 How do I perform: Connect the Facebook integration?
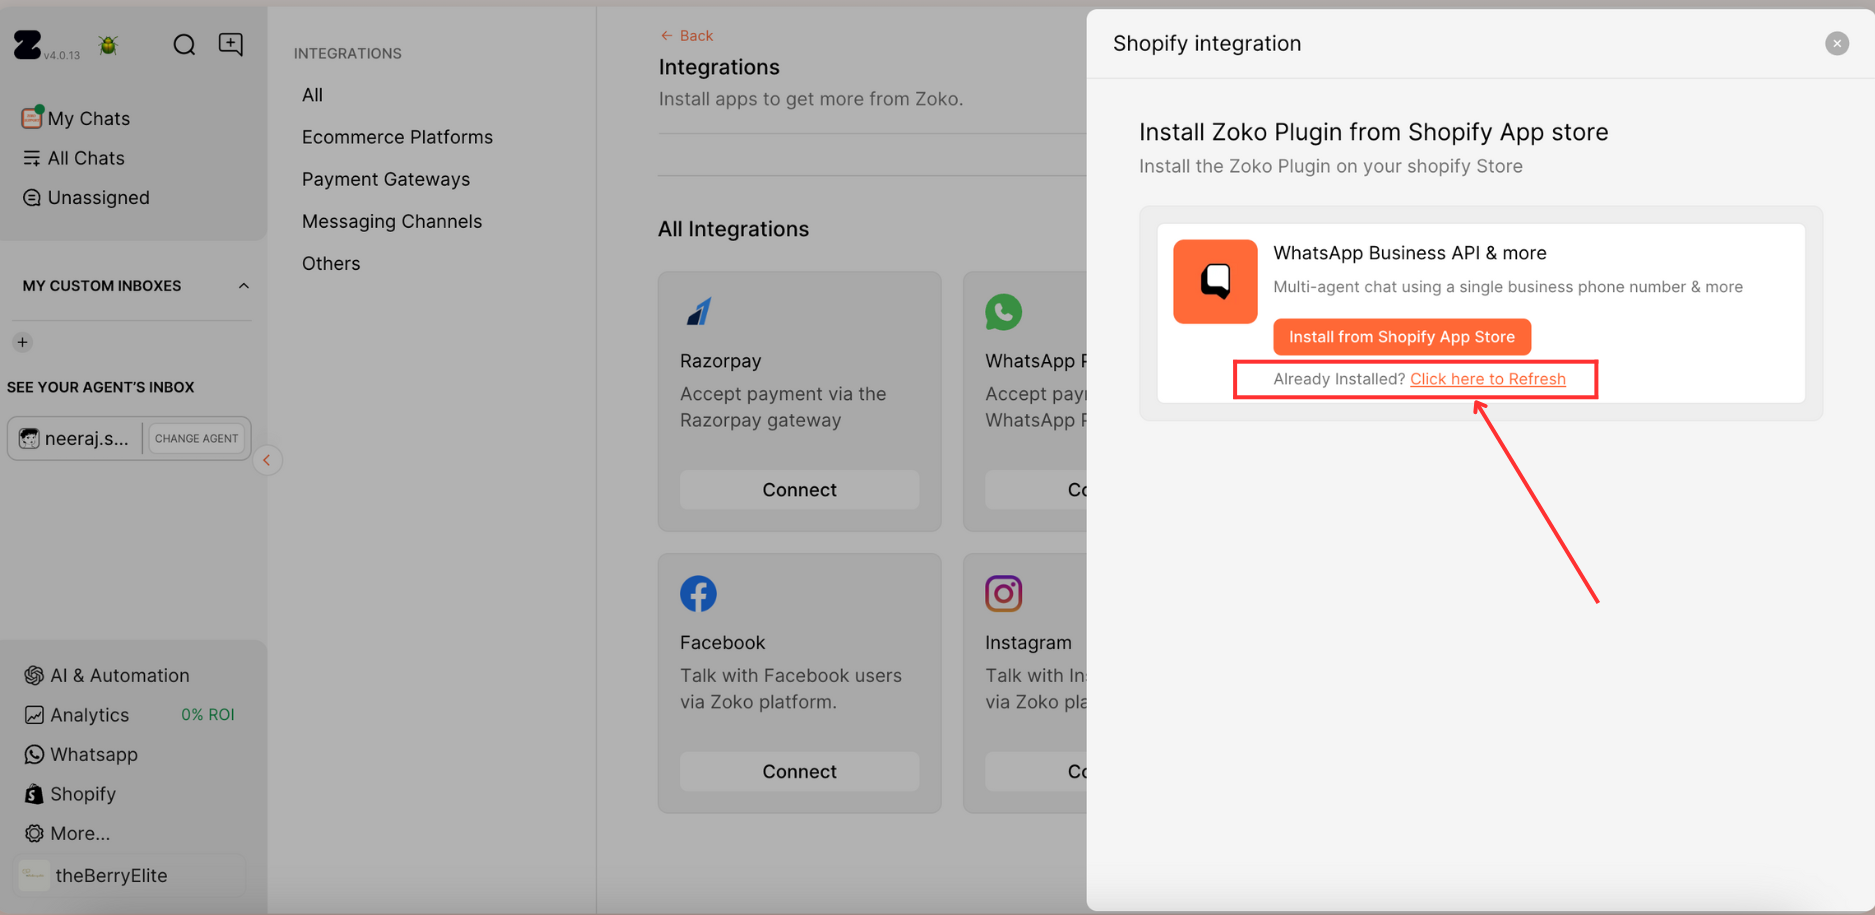[799, 772]
